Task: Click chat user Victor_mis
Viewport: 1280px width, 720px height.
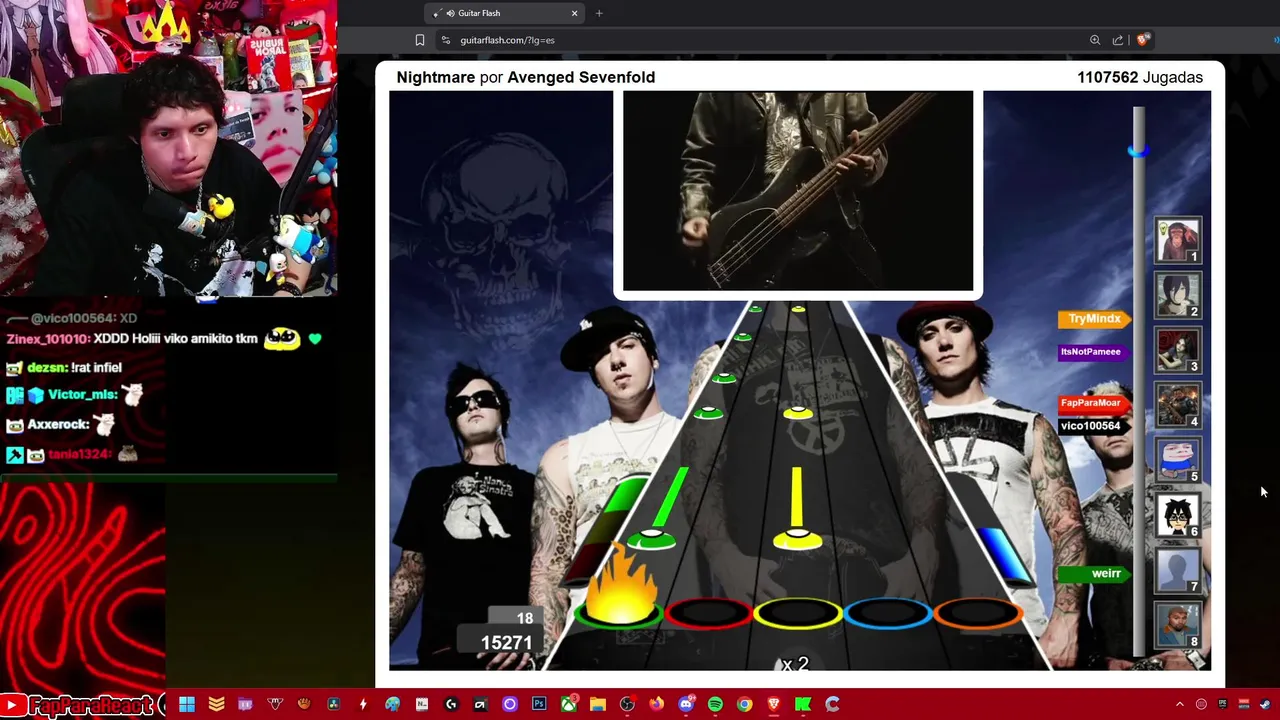Action: click(82, 395)
